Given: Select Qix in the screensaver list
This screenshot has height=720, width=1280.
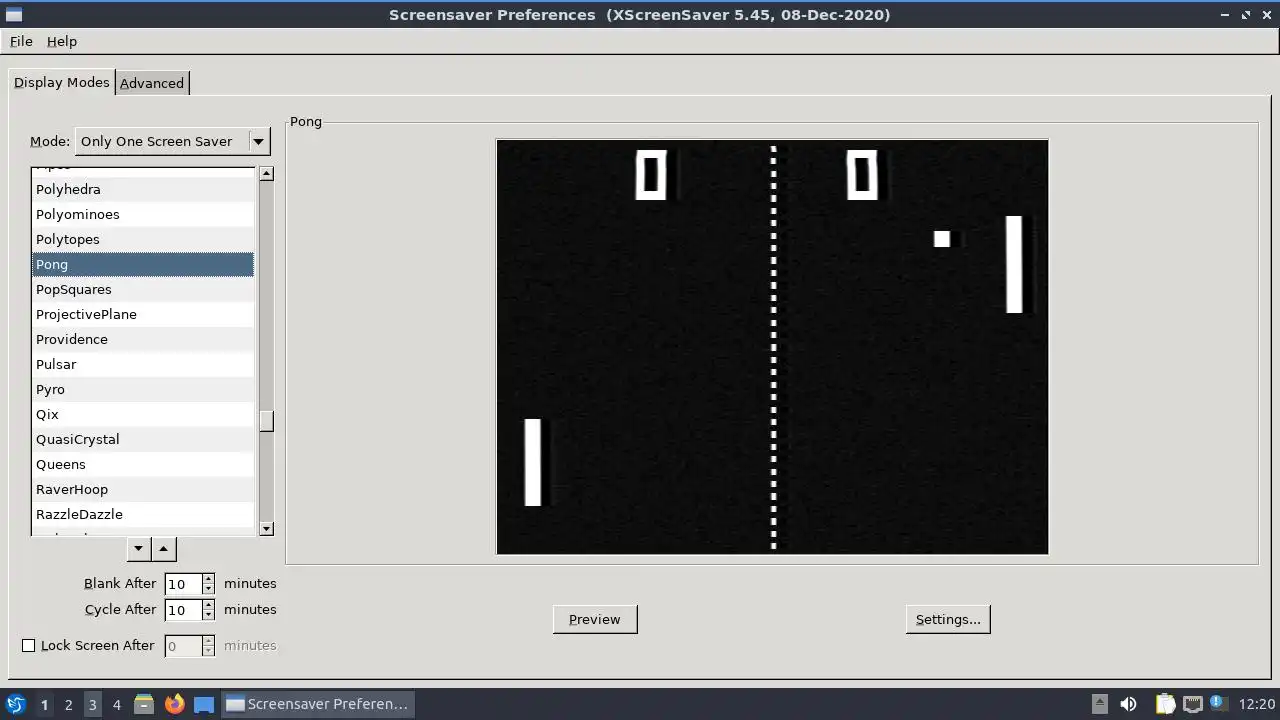Looking at the screenshot, I should [x=143, y=414].
